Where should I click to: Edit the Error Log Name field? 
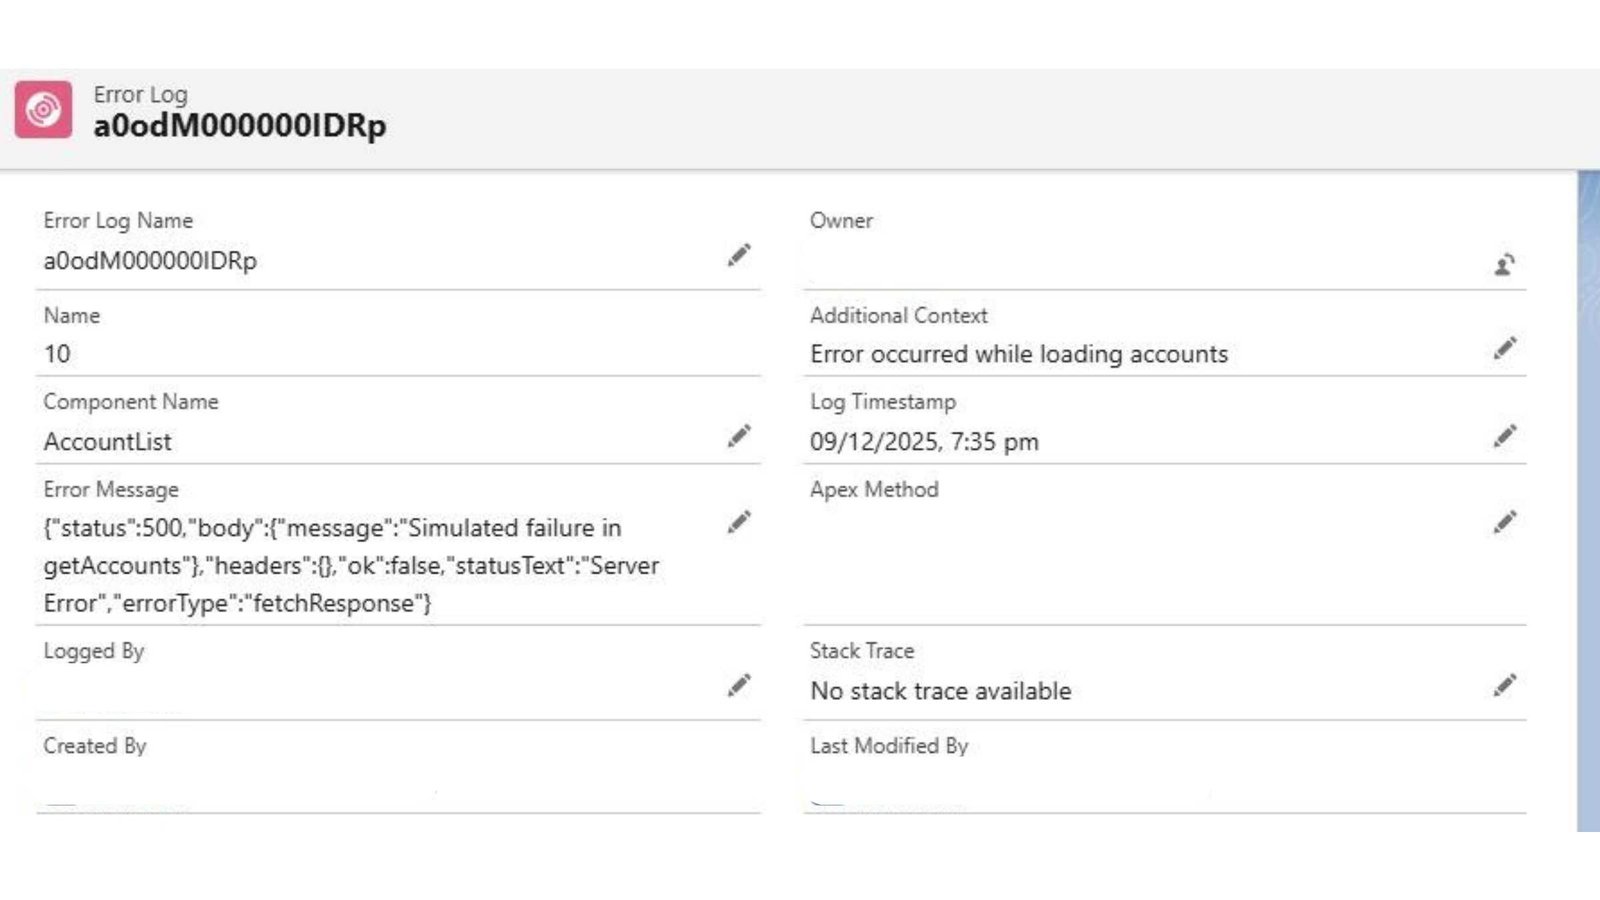[x=738, y=256]
